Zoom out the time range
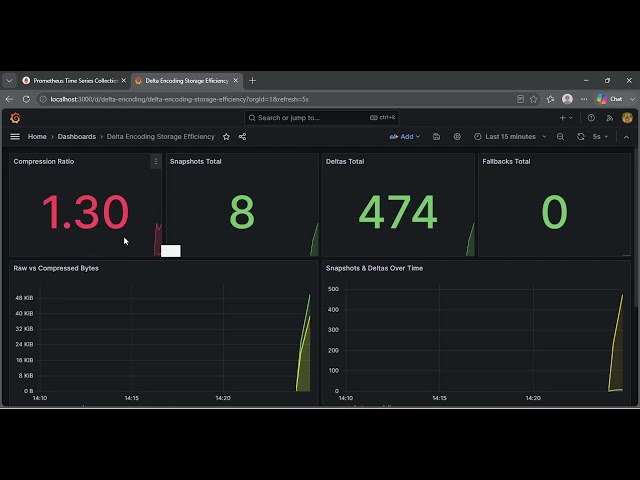The width and height of the screenshot is (640, 480). click(x=560, y=137)
